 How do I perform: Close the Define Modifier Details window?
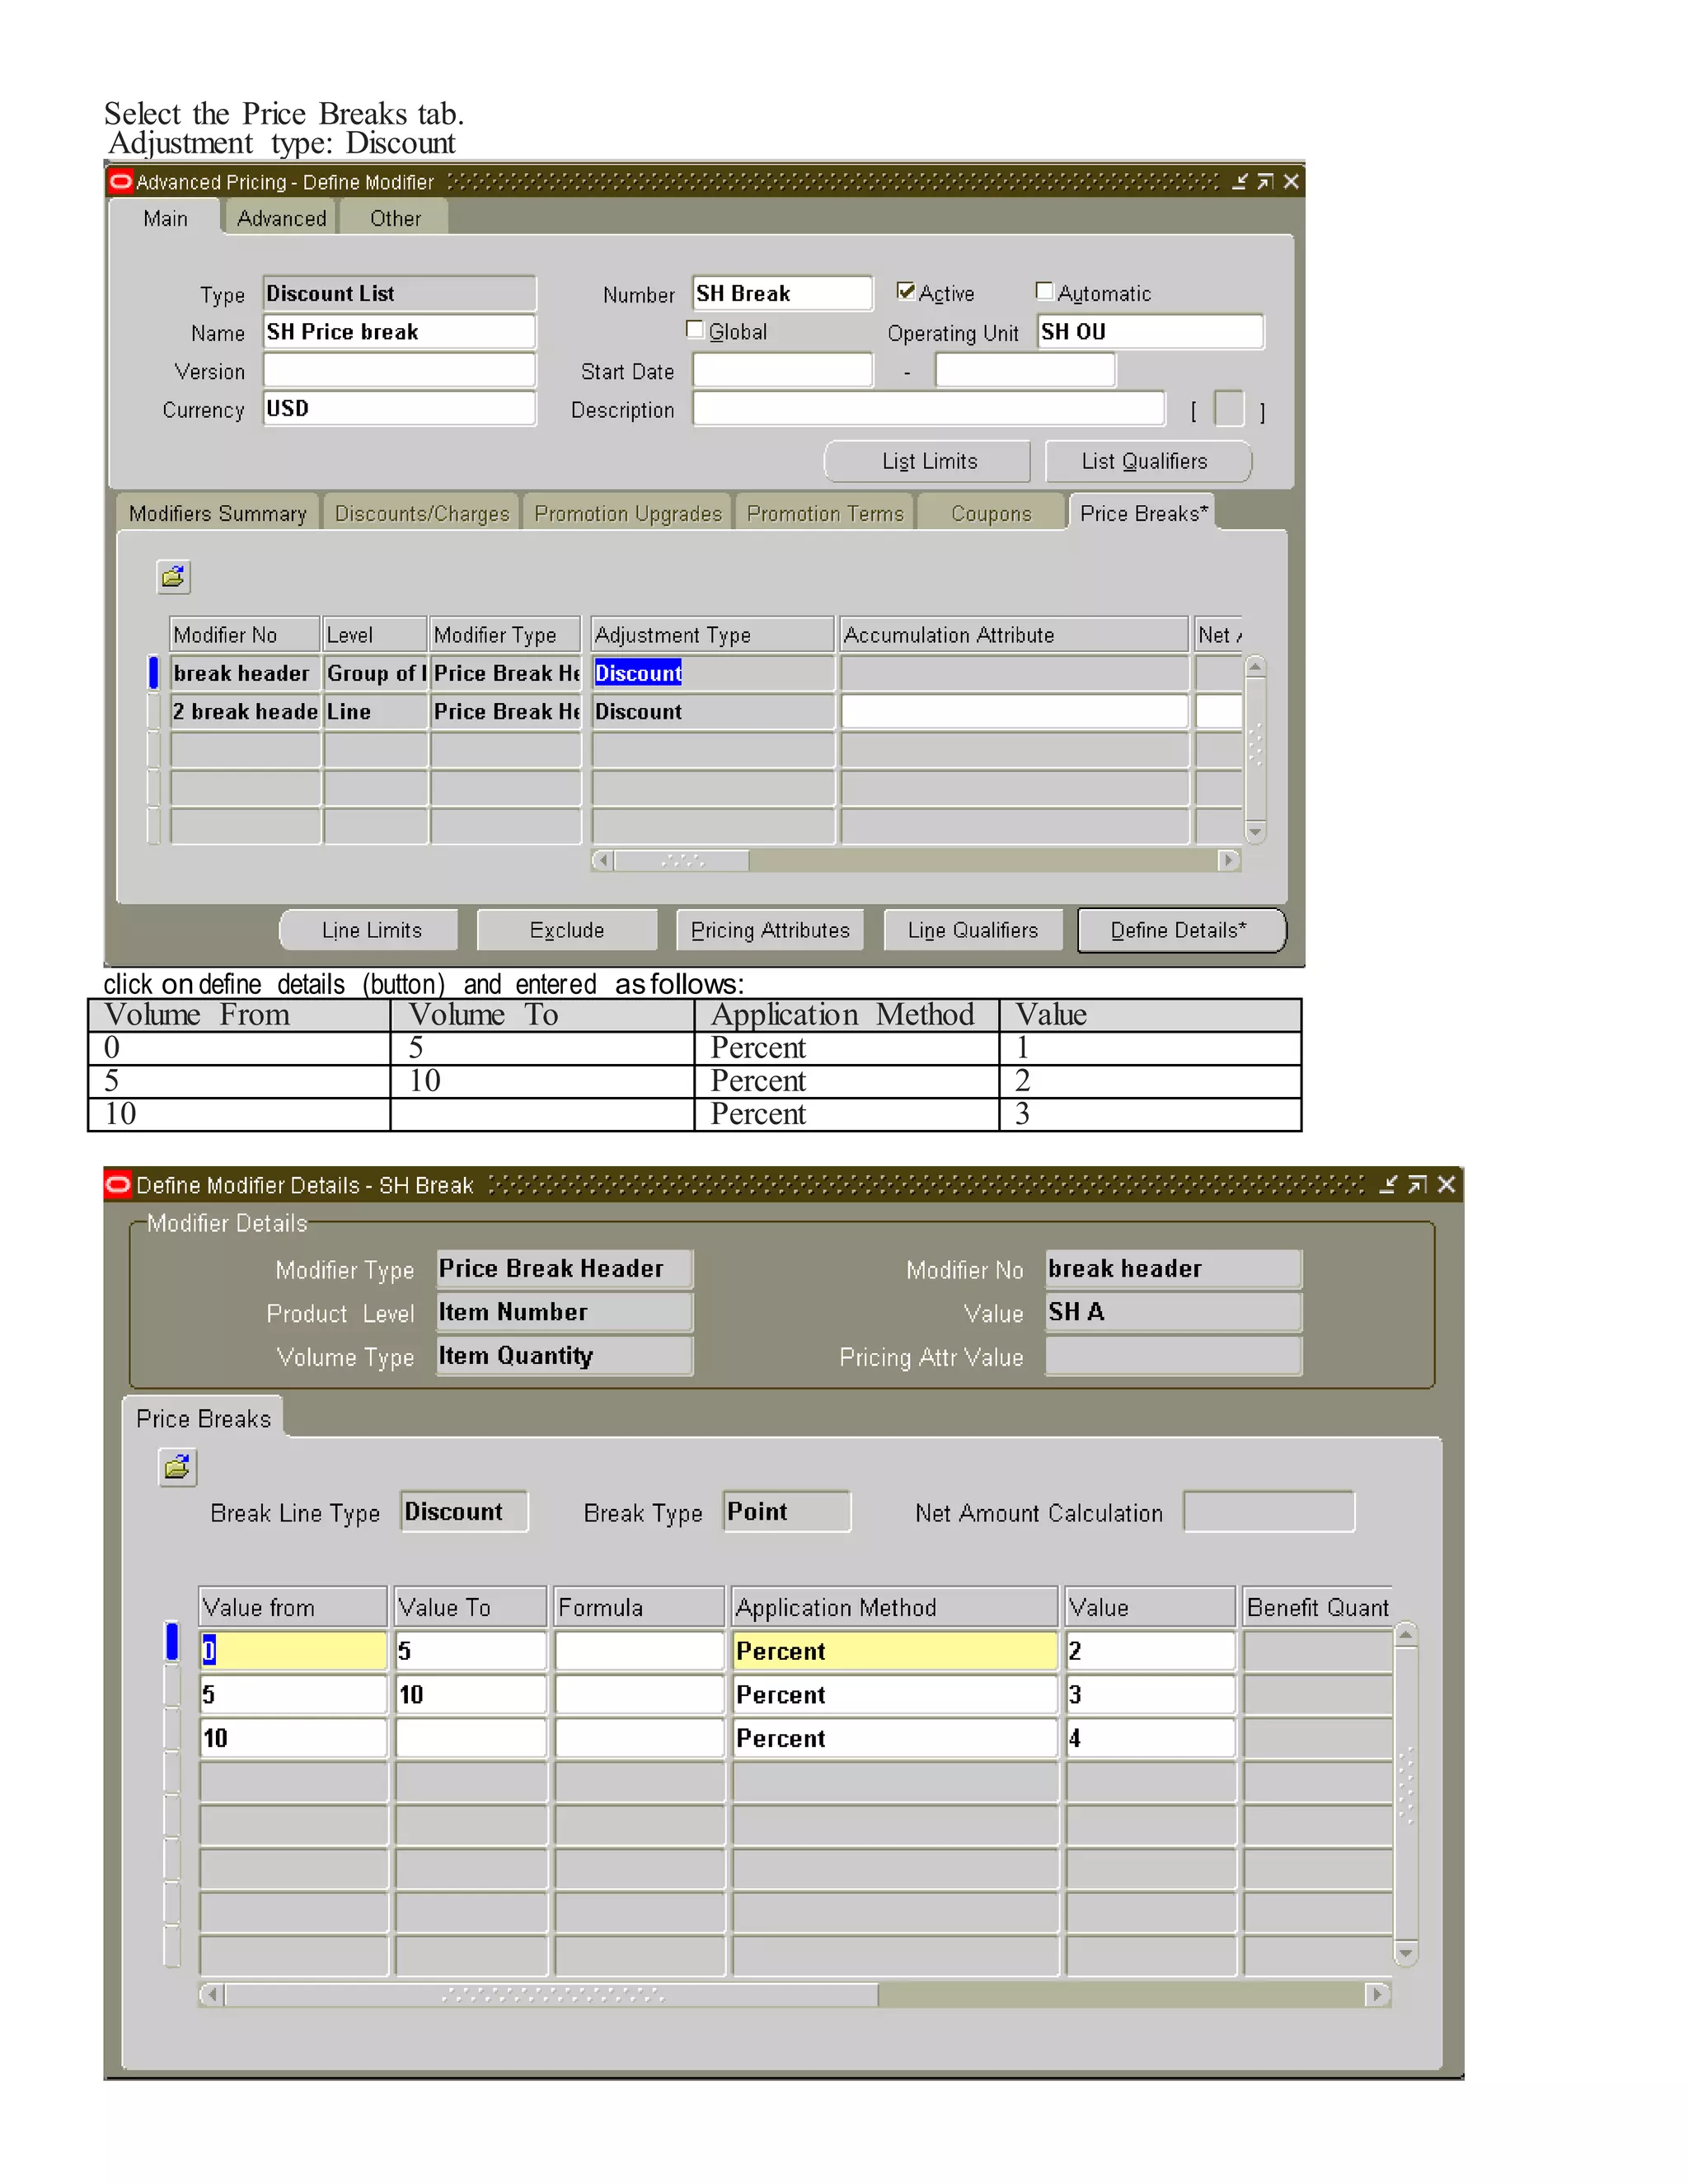[1446, 1185]
